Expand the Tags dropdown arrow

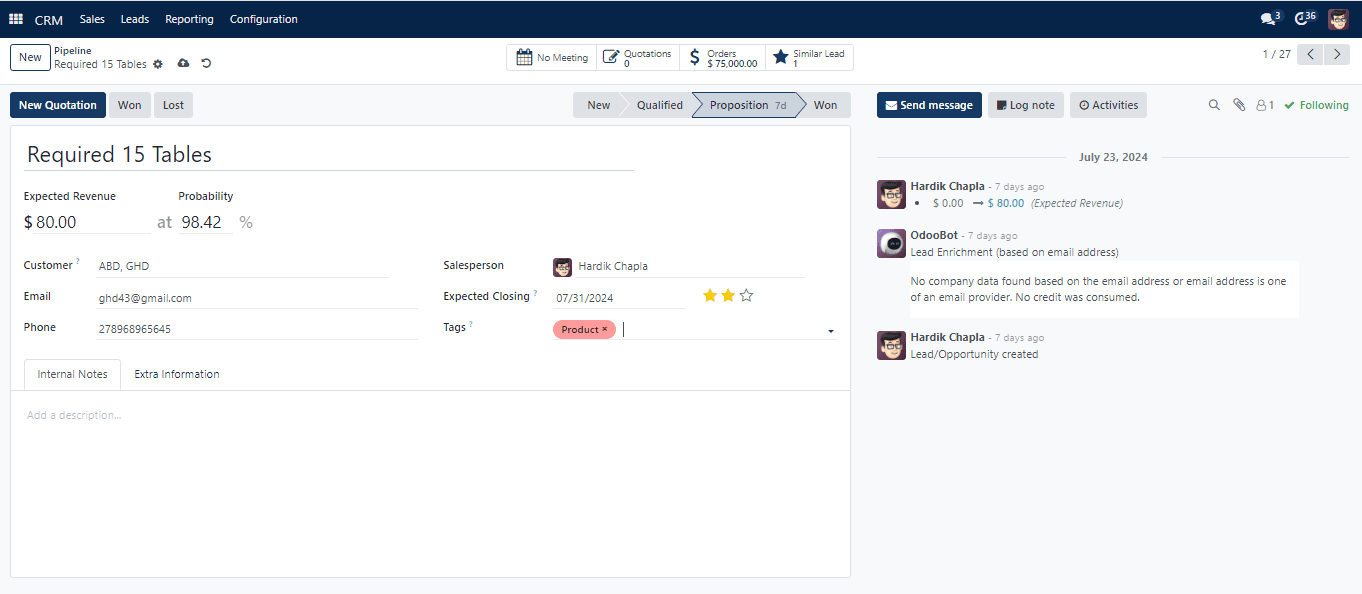pos(831,331)
